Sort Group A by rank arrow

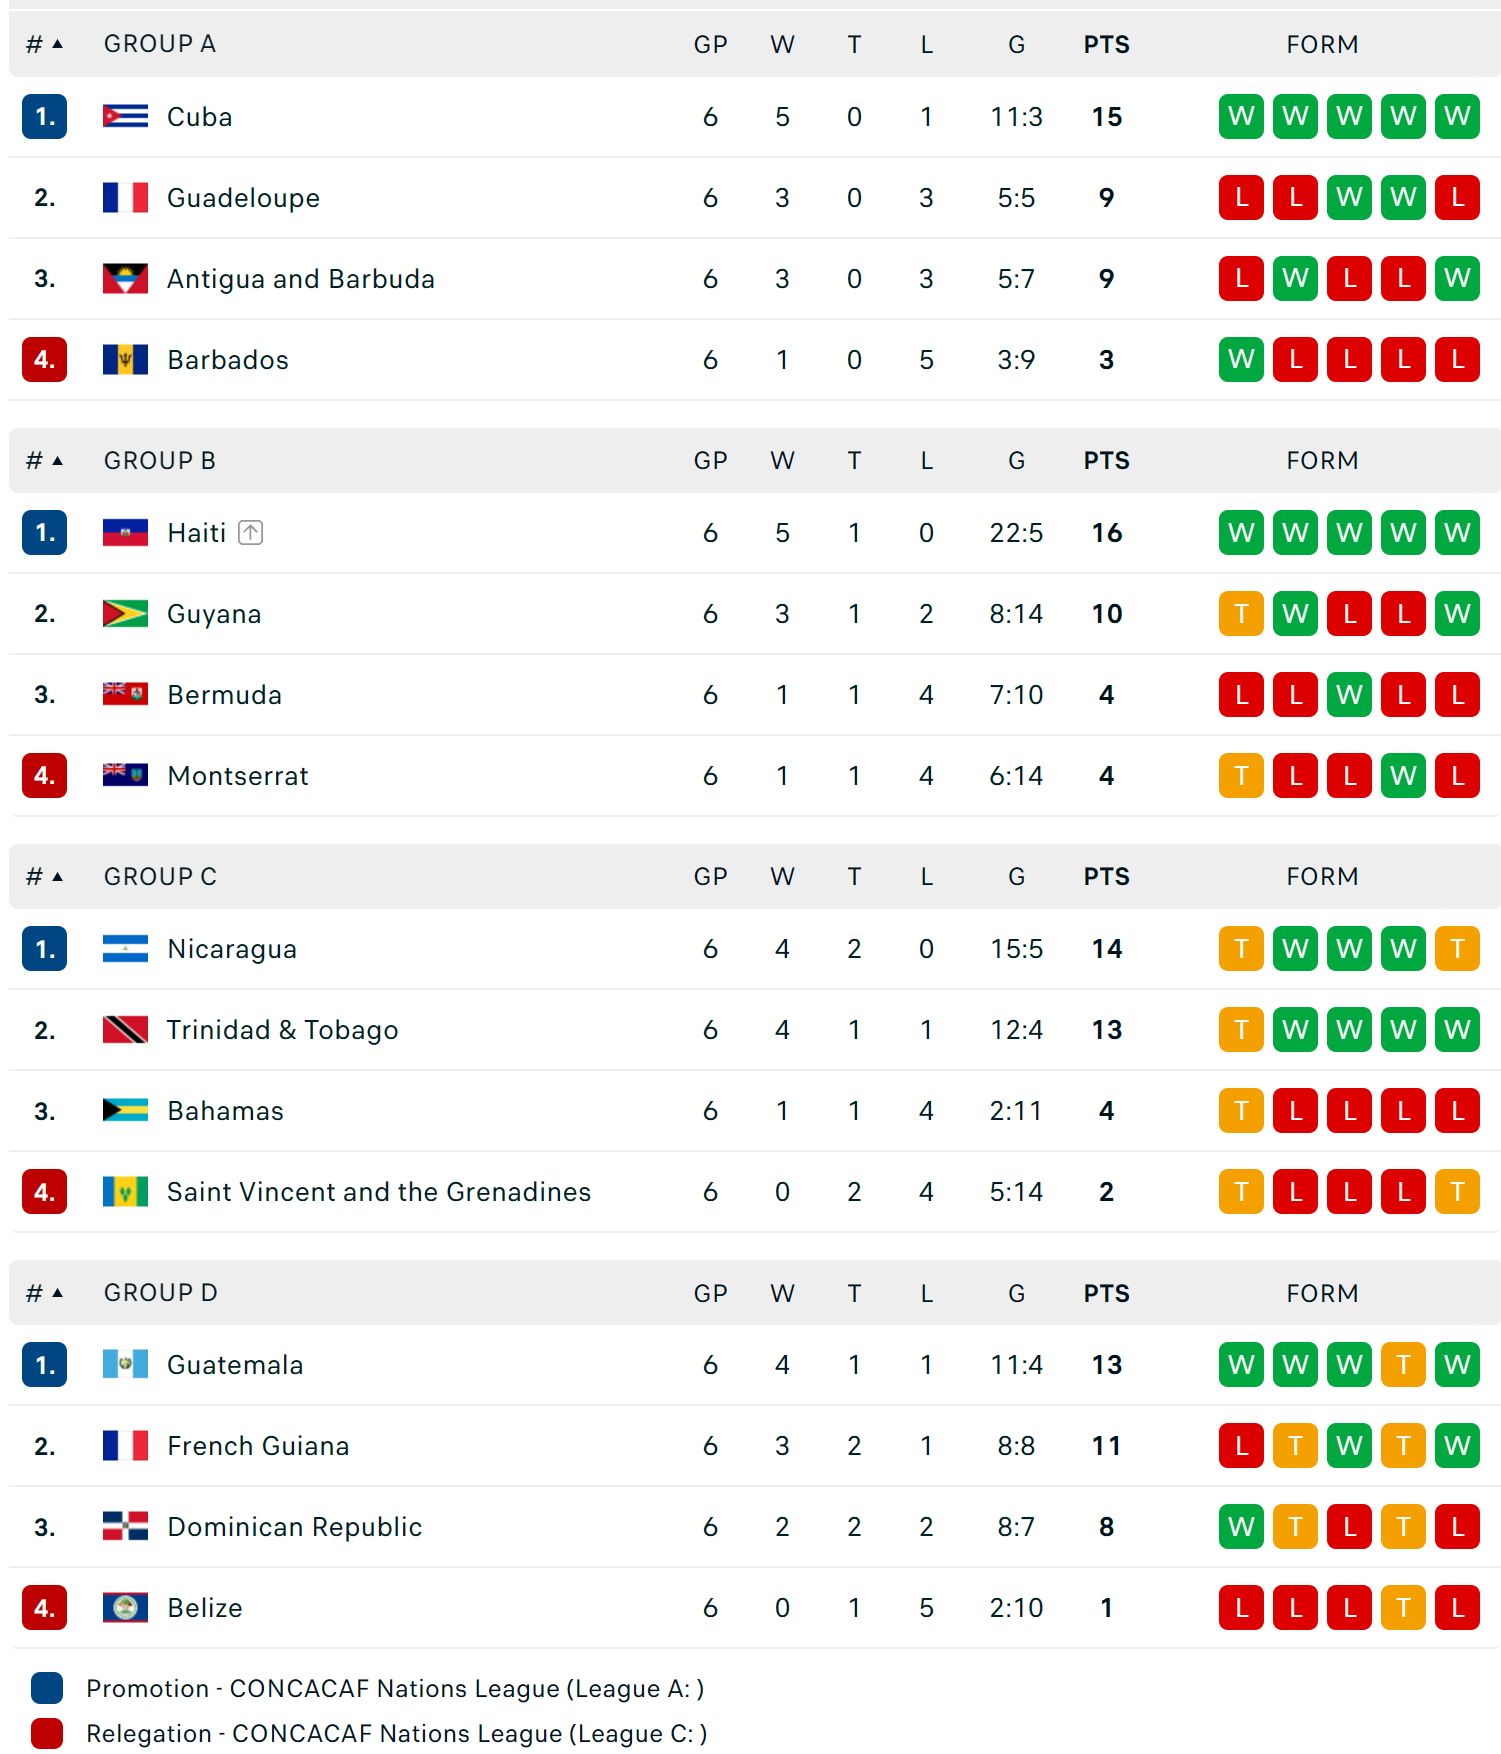(57, 44)
